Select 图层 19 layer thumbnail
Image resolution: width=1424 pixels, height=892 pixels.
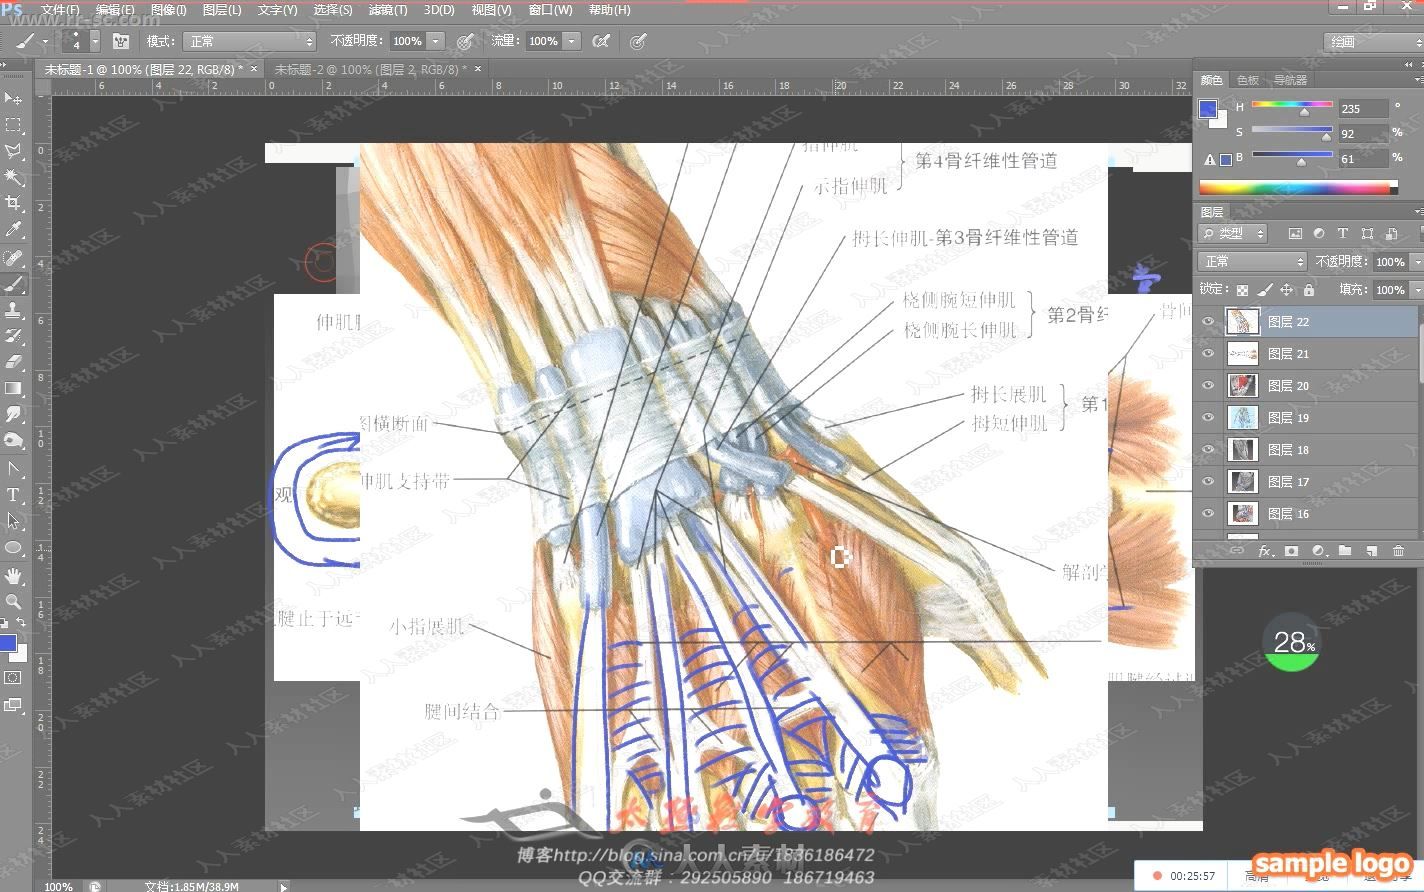coord(1242,418)
